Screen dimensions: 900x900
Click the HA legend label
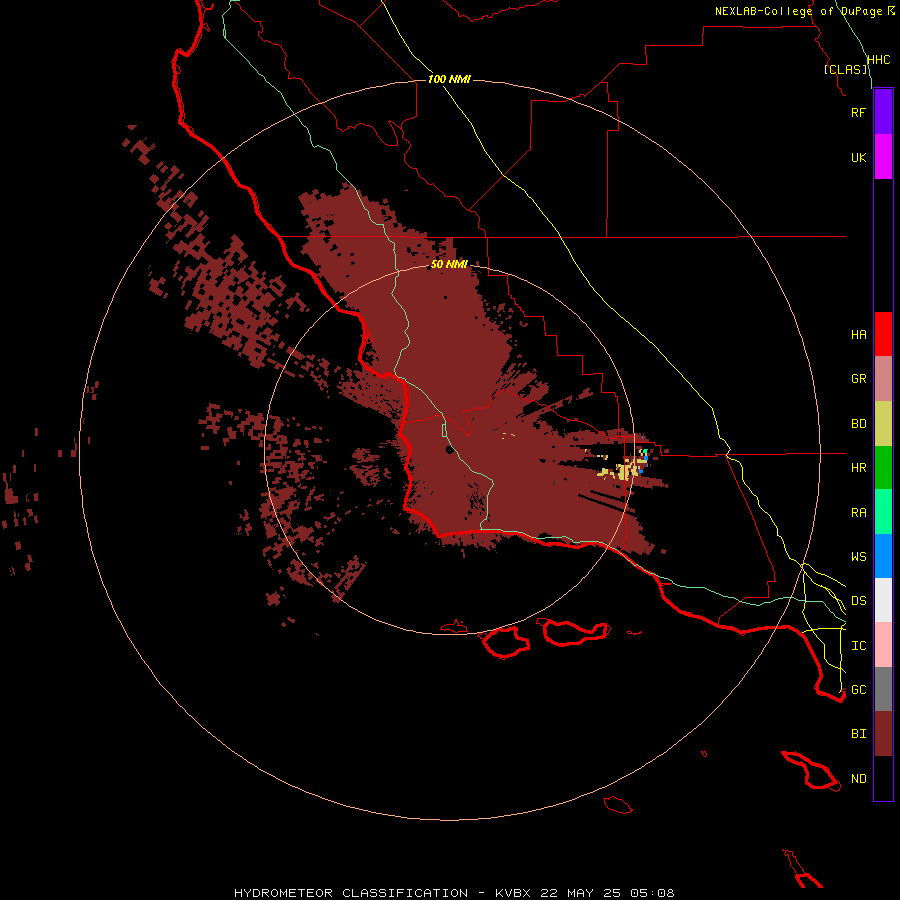tap(858, 334)
